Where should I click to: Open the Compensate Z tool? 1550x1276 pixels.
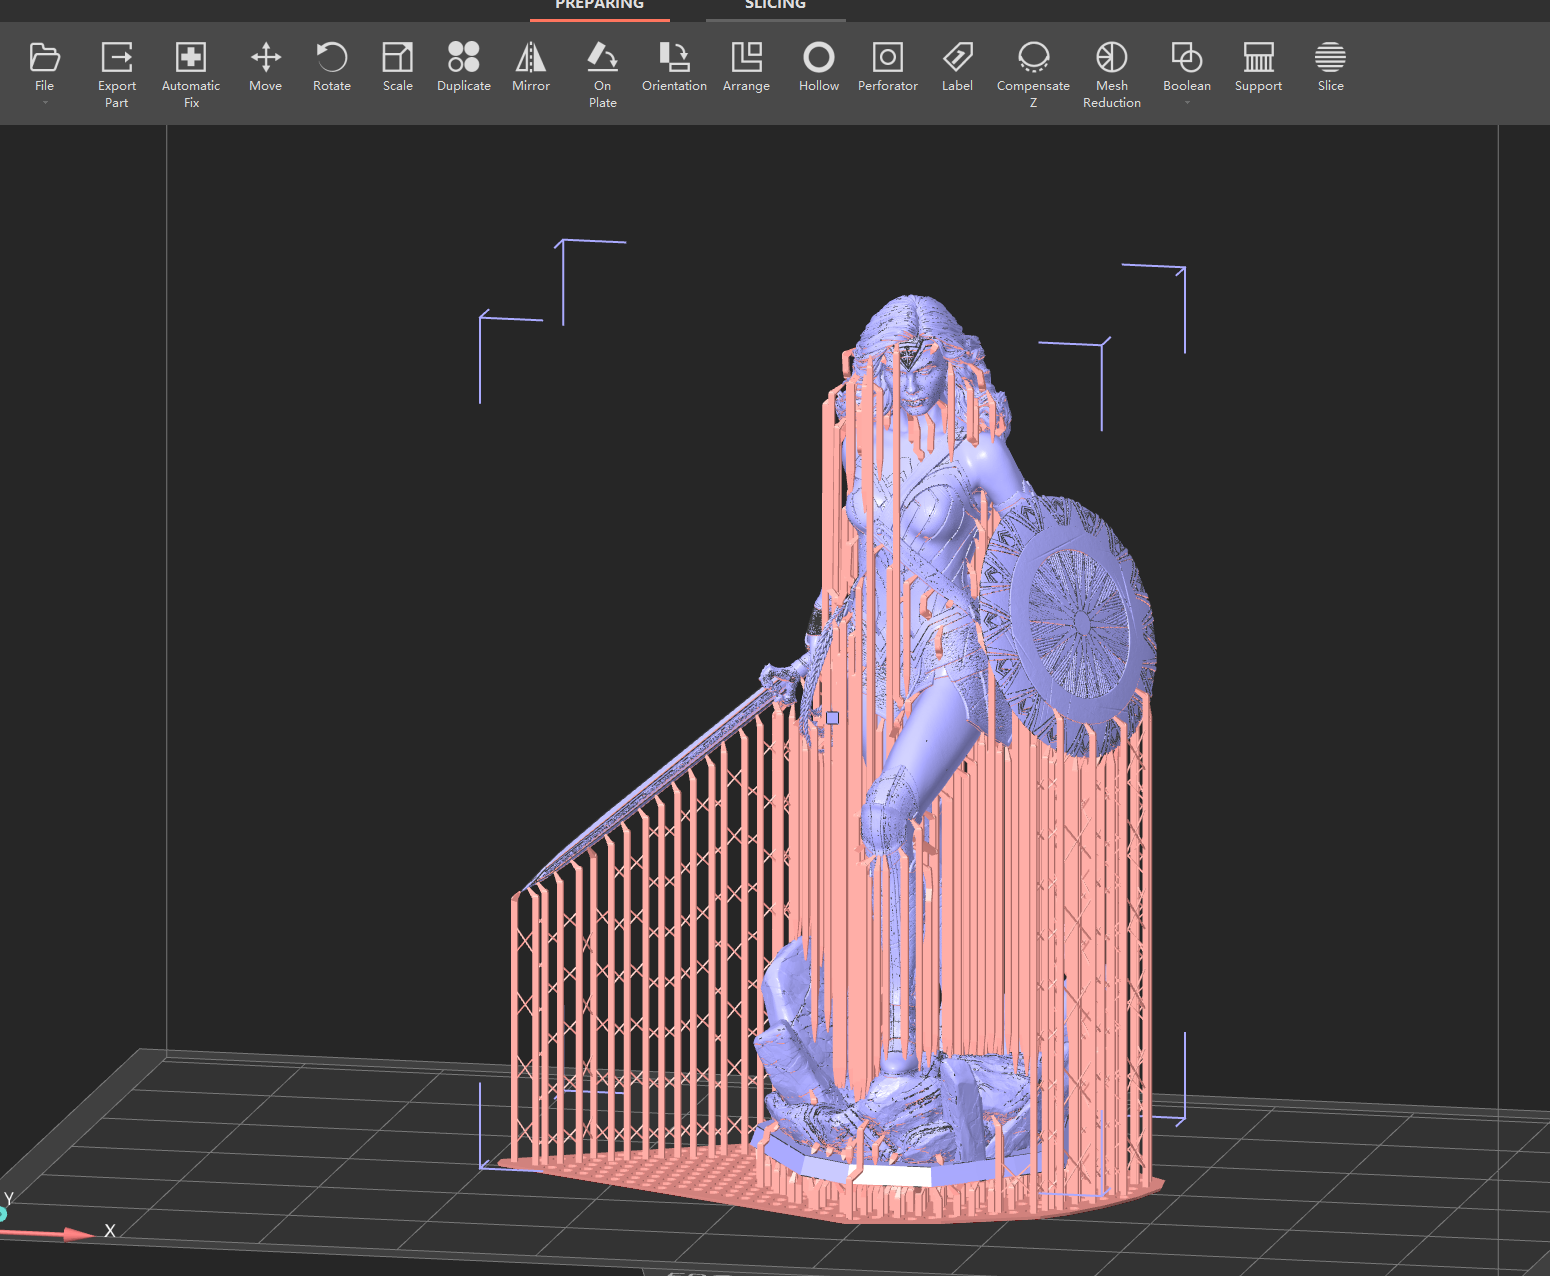1033,74
